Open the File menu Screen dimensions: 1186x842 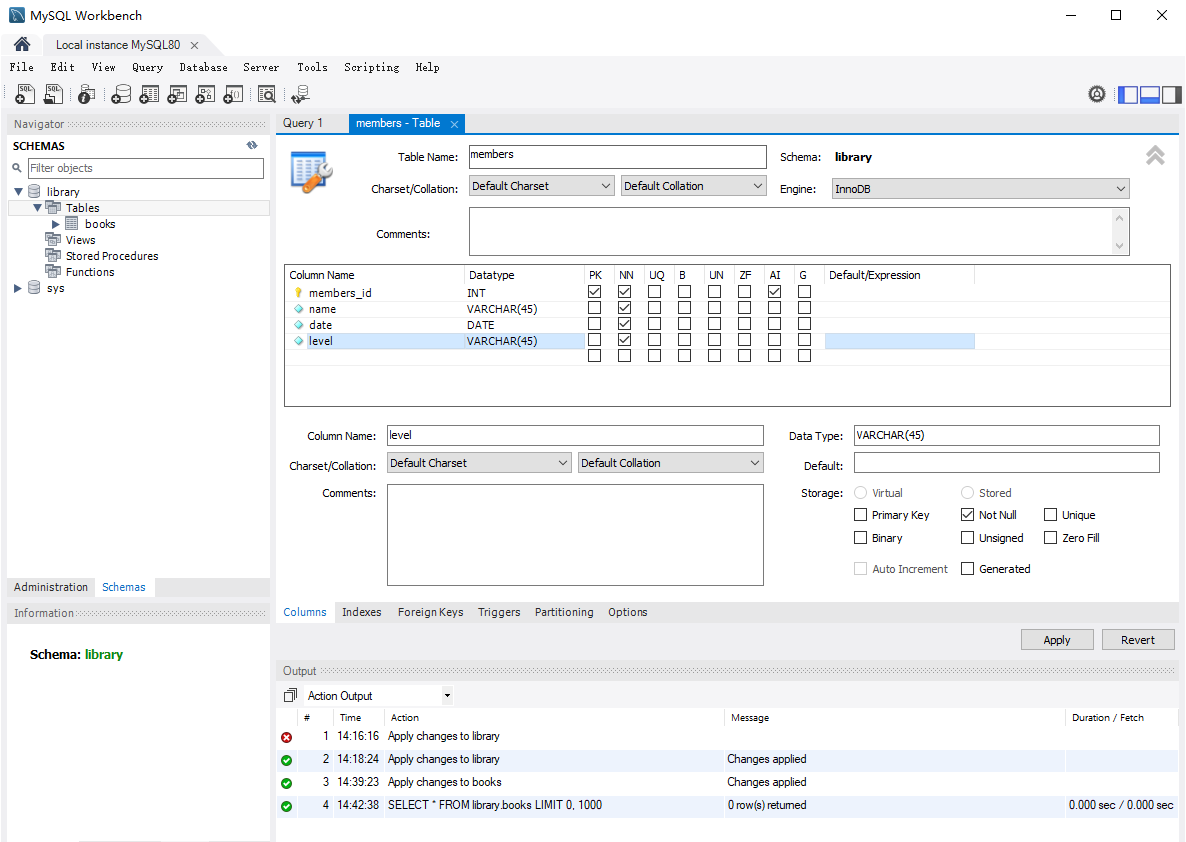[x=21, y=67]
